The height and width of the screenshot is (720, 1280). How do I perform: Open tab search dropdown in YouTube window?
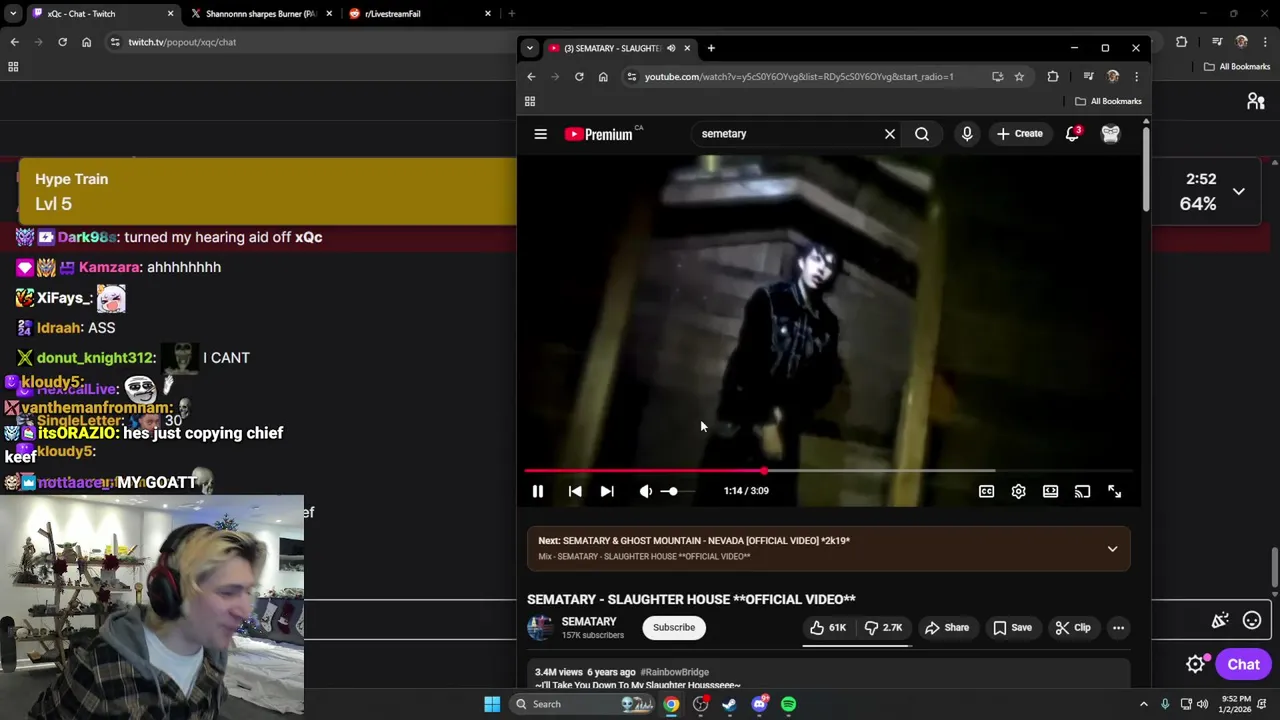coord(529,48)
